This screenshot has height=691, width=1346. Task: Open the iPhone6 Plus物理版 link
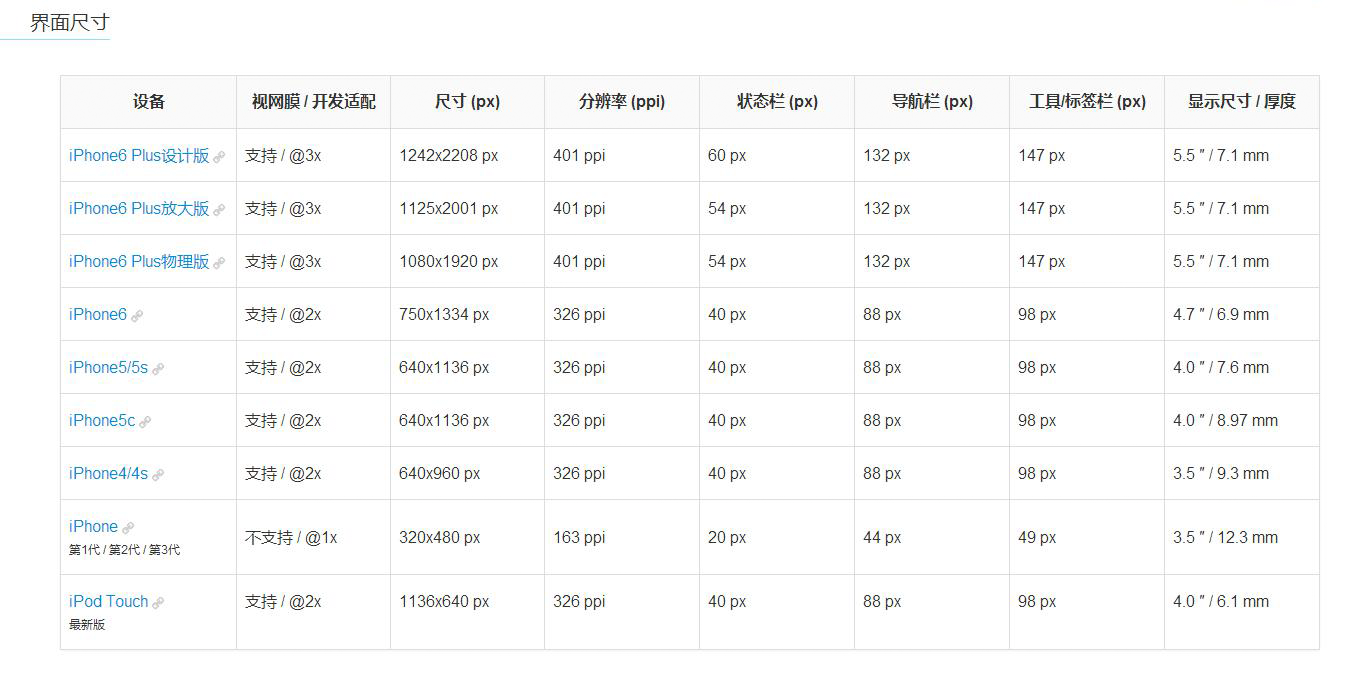pyautogui.click(x=139, y=262)
